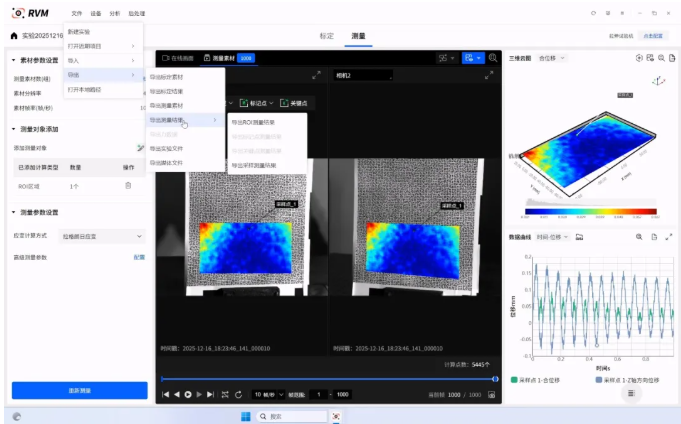This screenshot has width=681, height=424.
Task: Open the 应变计算方式 dropdown
Action: pos(105,236)
